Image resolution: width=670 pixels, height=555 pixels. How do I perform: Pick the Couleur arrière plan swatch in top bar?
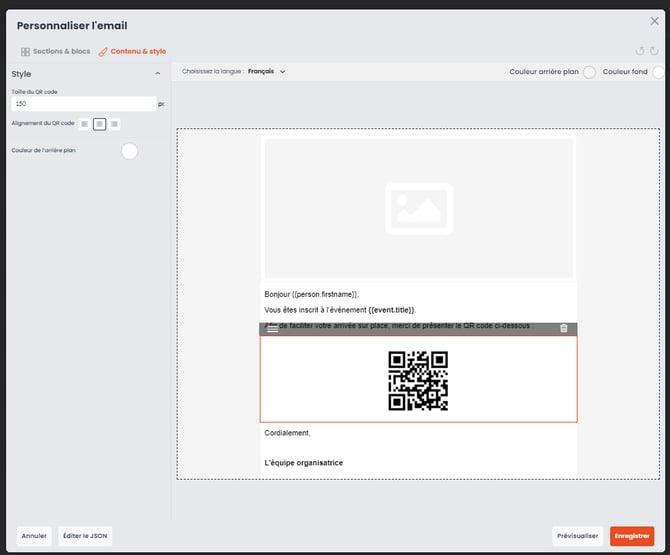click(x=589, y=72)
